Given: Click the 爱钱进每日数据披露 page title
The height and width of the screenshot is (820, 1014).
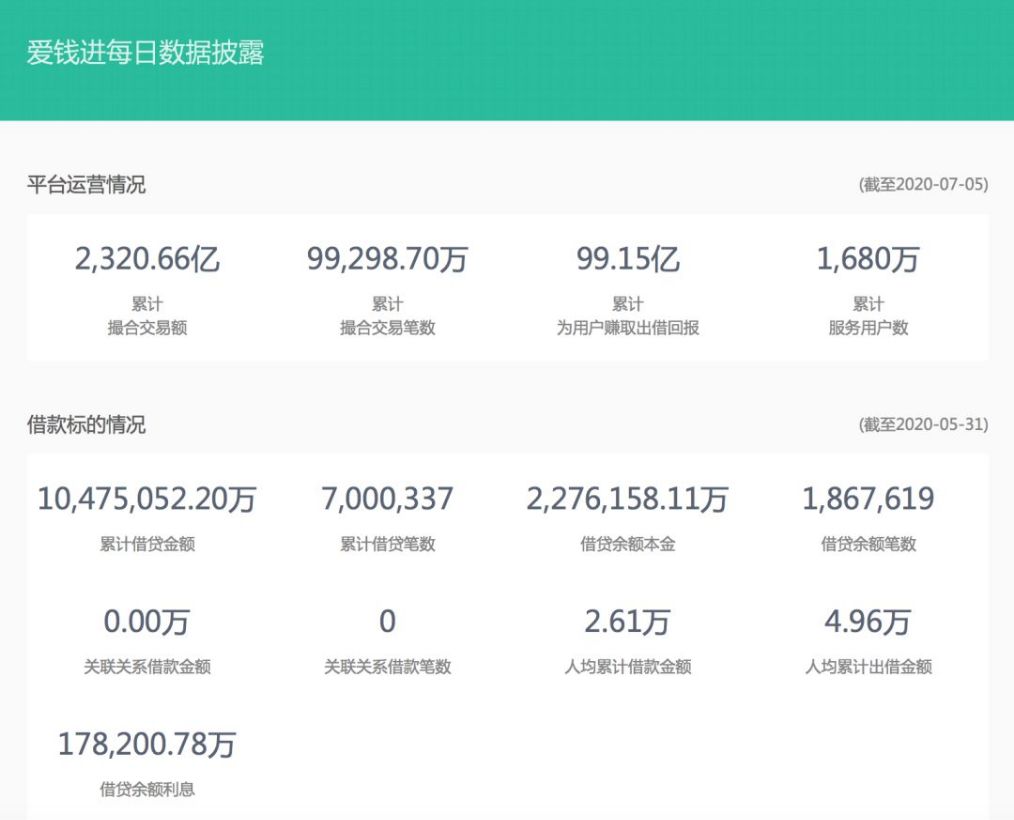Looking at the screenshot, I should [x=145, y=53].
